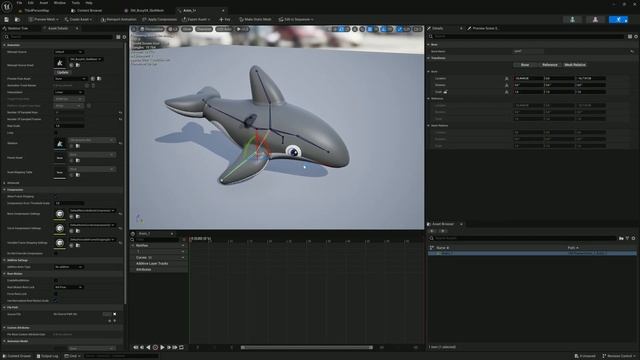This screenshot has width=640, height=360.
Task: Open the viewport Character menu
Action: coord(204,29)
